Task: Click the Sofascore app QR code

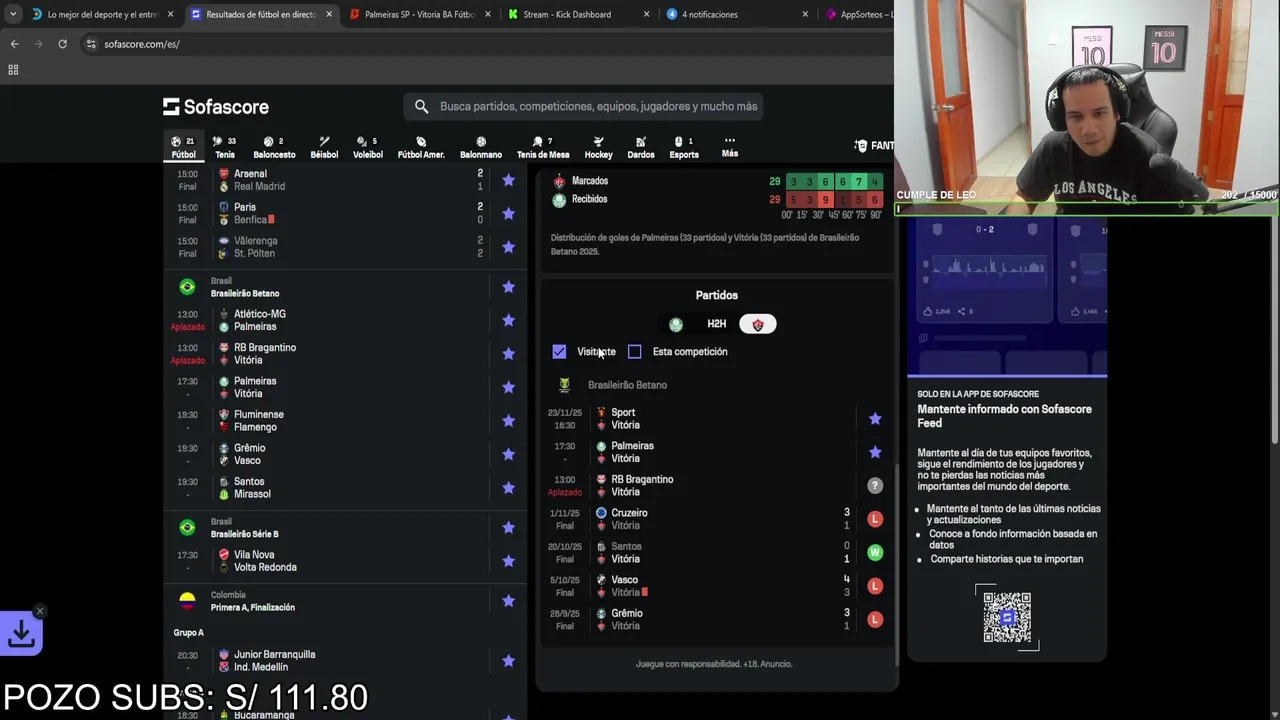Action: coord(1006,617)
